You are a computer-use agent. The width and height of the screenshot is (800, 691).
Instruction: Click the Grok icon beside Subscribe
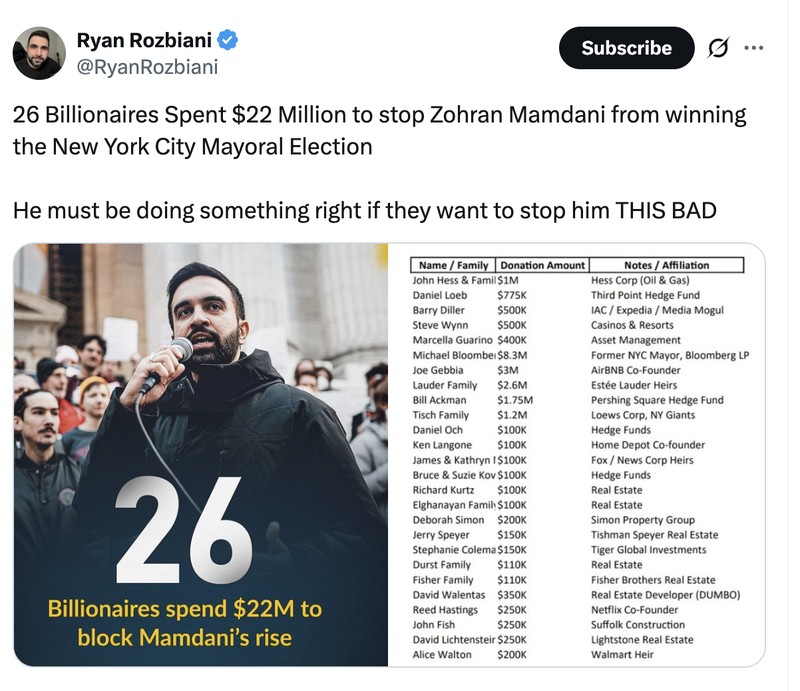717,48
